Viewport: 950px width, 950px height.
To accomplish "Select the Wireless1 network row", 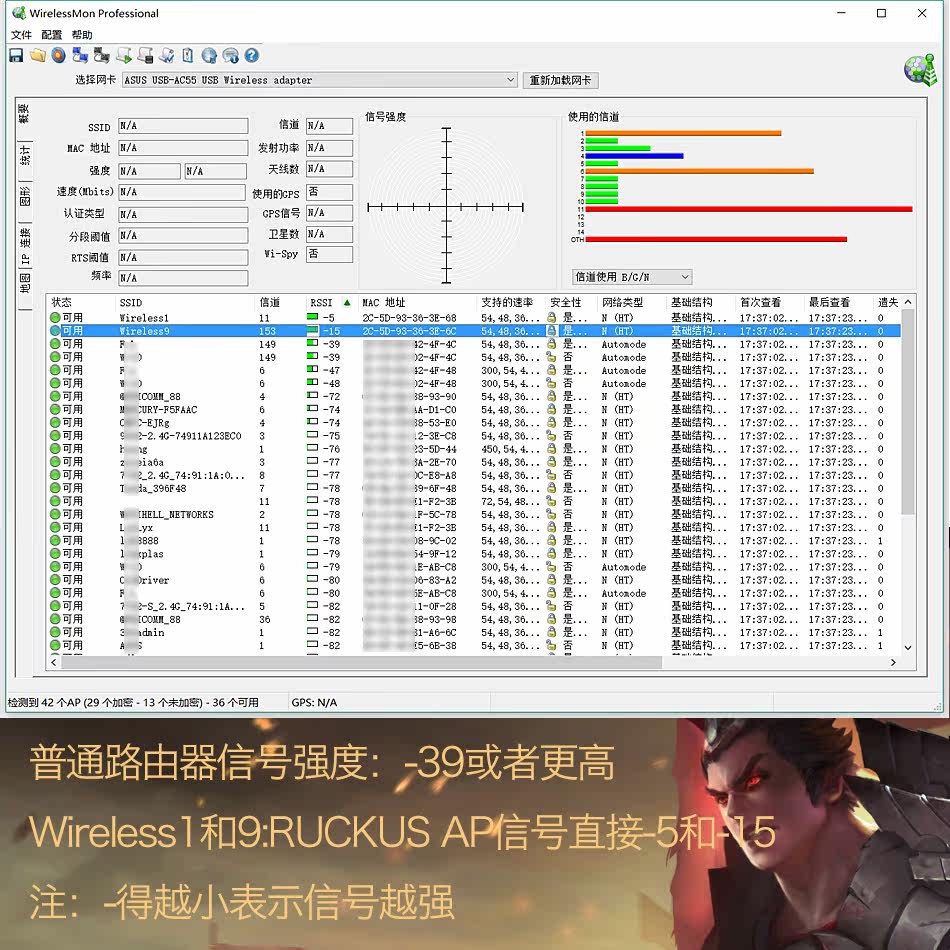I will 474,317.
